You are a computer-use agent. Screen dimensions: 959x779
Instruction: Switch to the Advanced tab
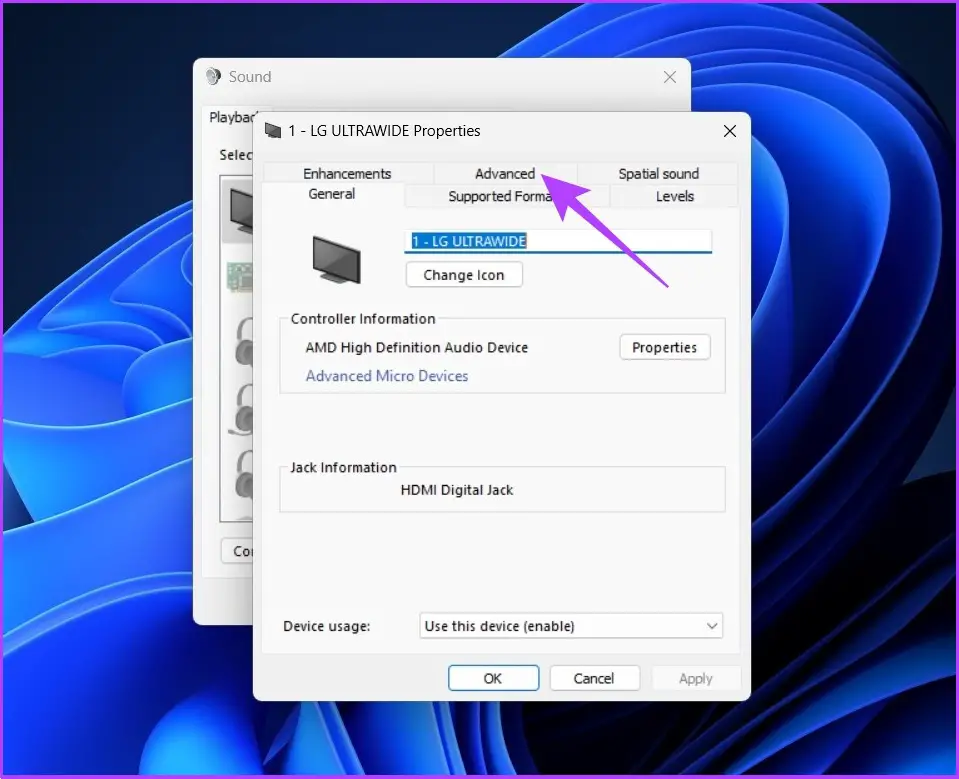tap(505, 174)
